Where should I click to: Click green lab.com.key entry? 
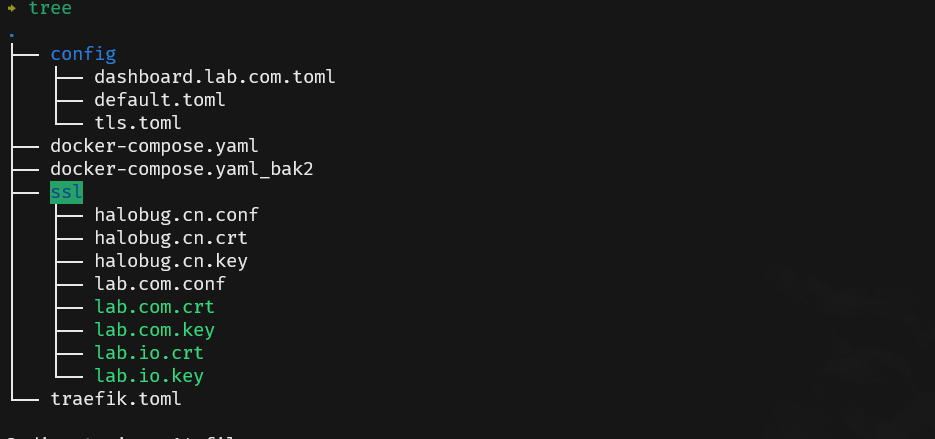(154, 330)
